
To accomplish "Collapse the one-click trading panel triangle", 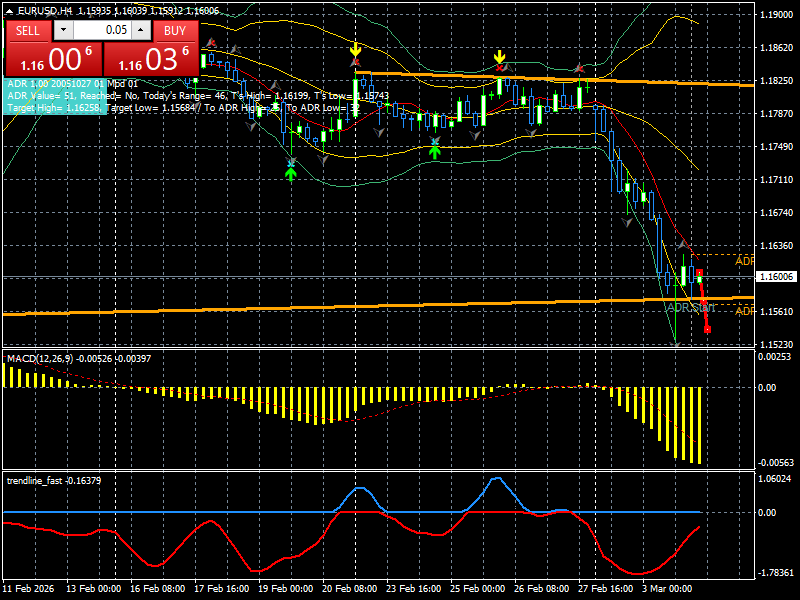I will point(9,11).
